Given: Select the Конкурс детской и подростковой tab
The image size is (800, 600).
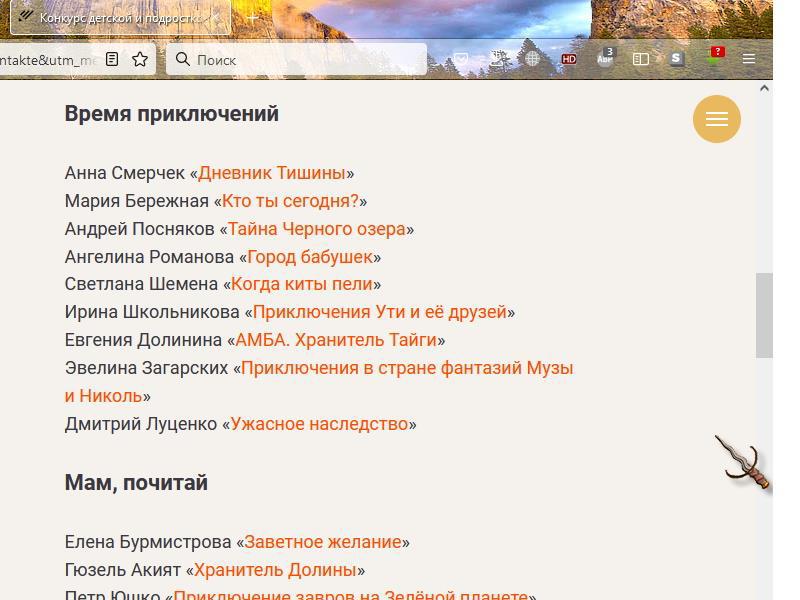Looking at the screenshot, I should coord(121,17).
